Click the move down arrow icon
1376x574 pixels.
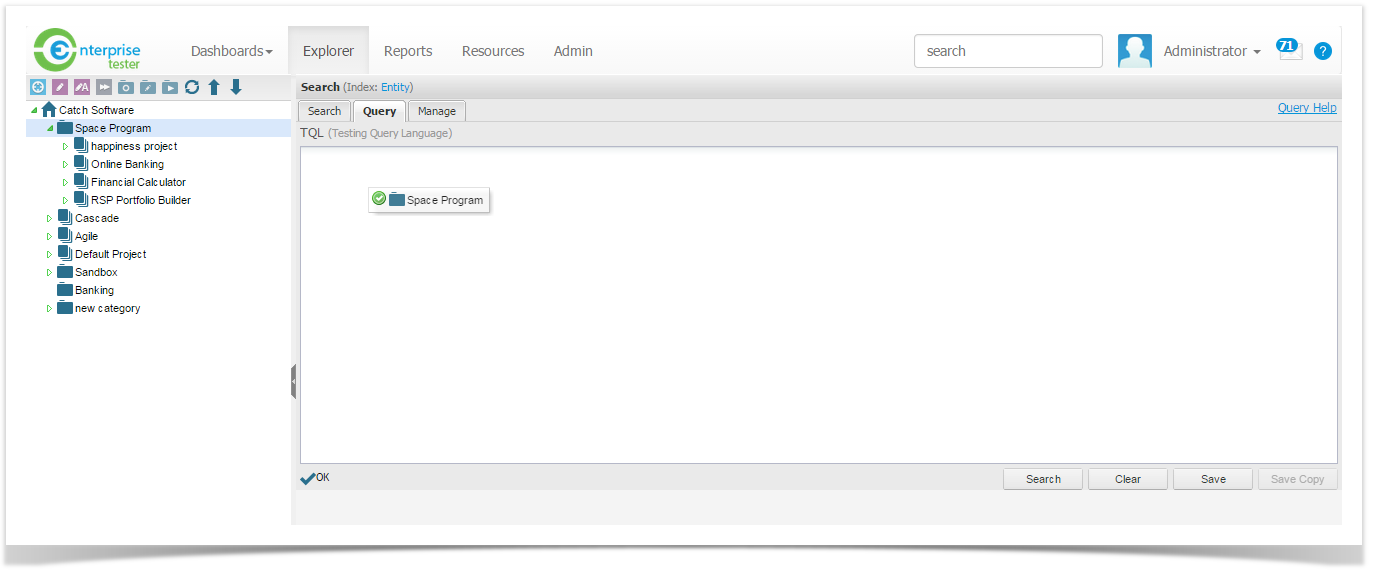pyautogui.click(x=236, y=87)
